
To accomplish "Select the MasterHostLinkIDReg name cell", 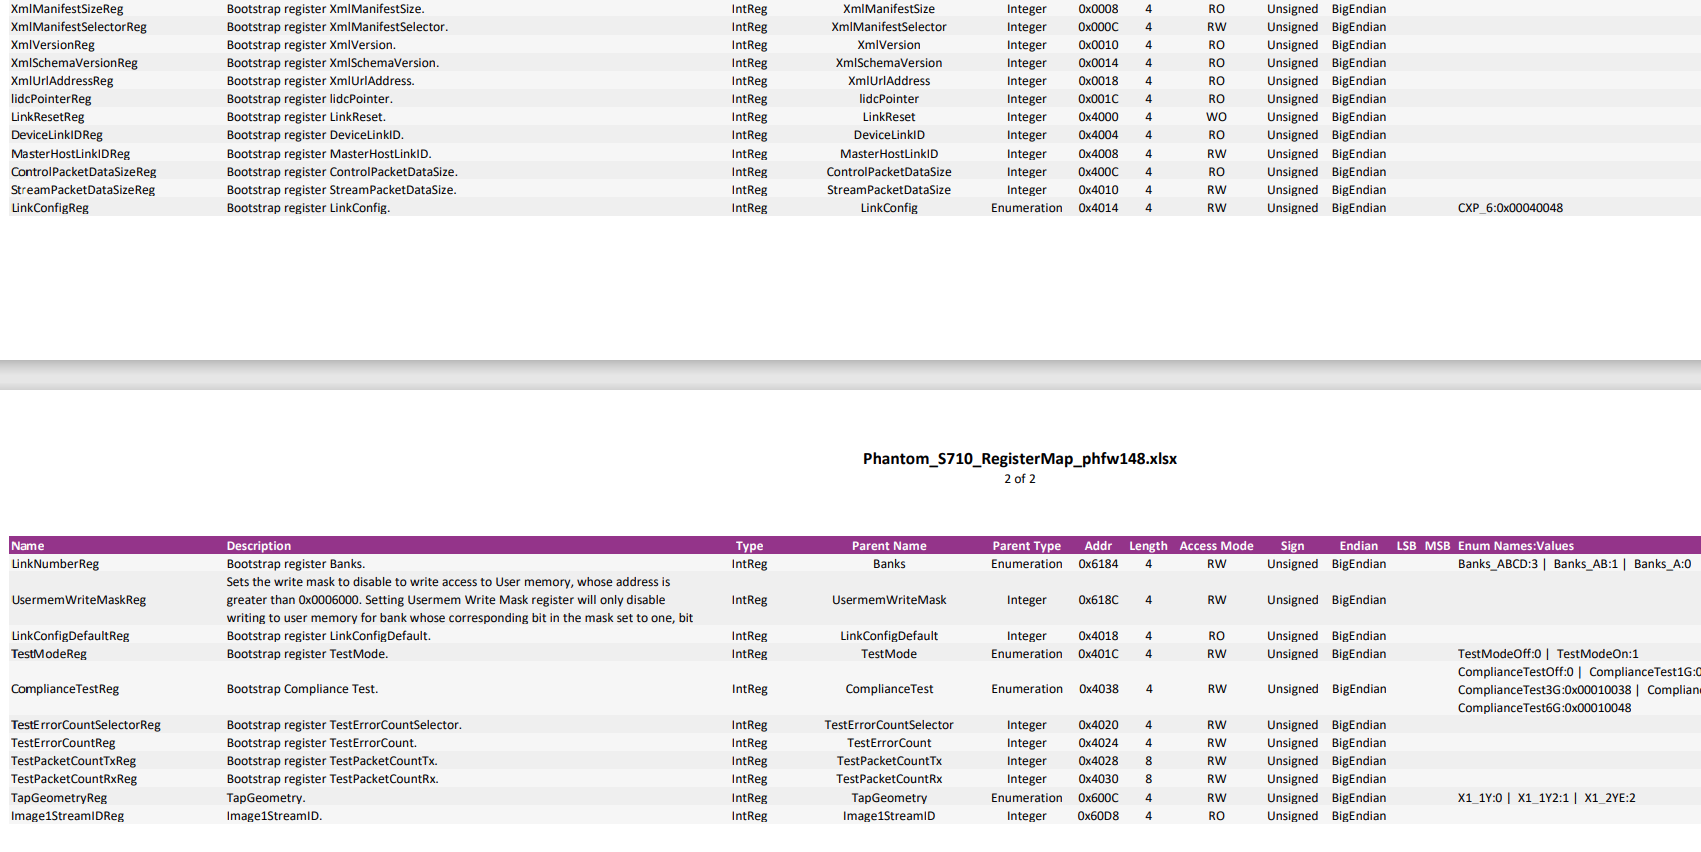I will [x=71, y=154].
